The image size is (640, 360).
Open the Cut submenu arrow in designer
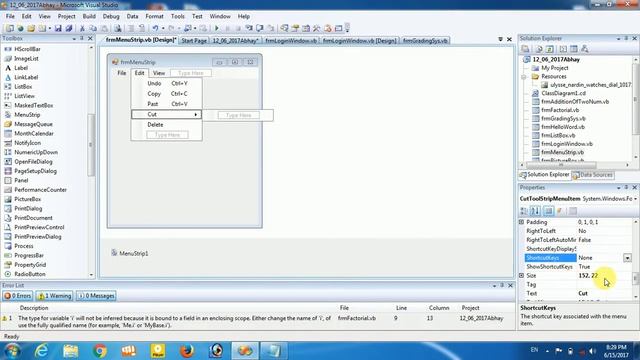[196, 114]
